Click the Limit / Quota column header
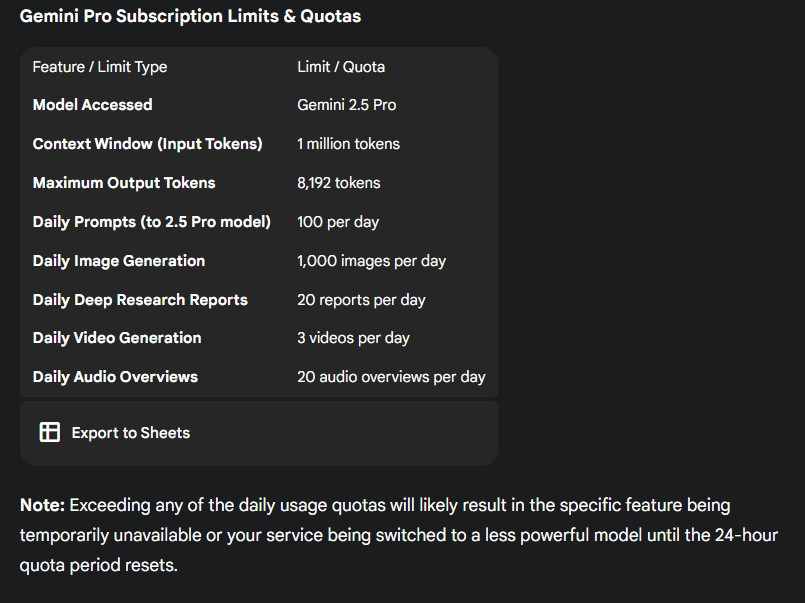 pyautogui.click(x=341, y=67)
